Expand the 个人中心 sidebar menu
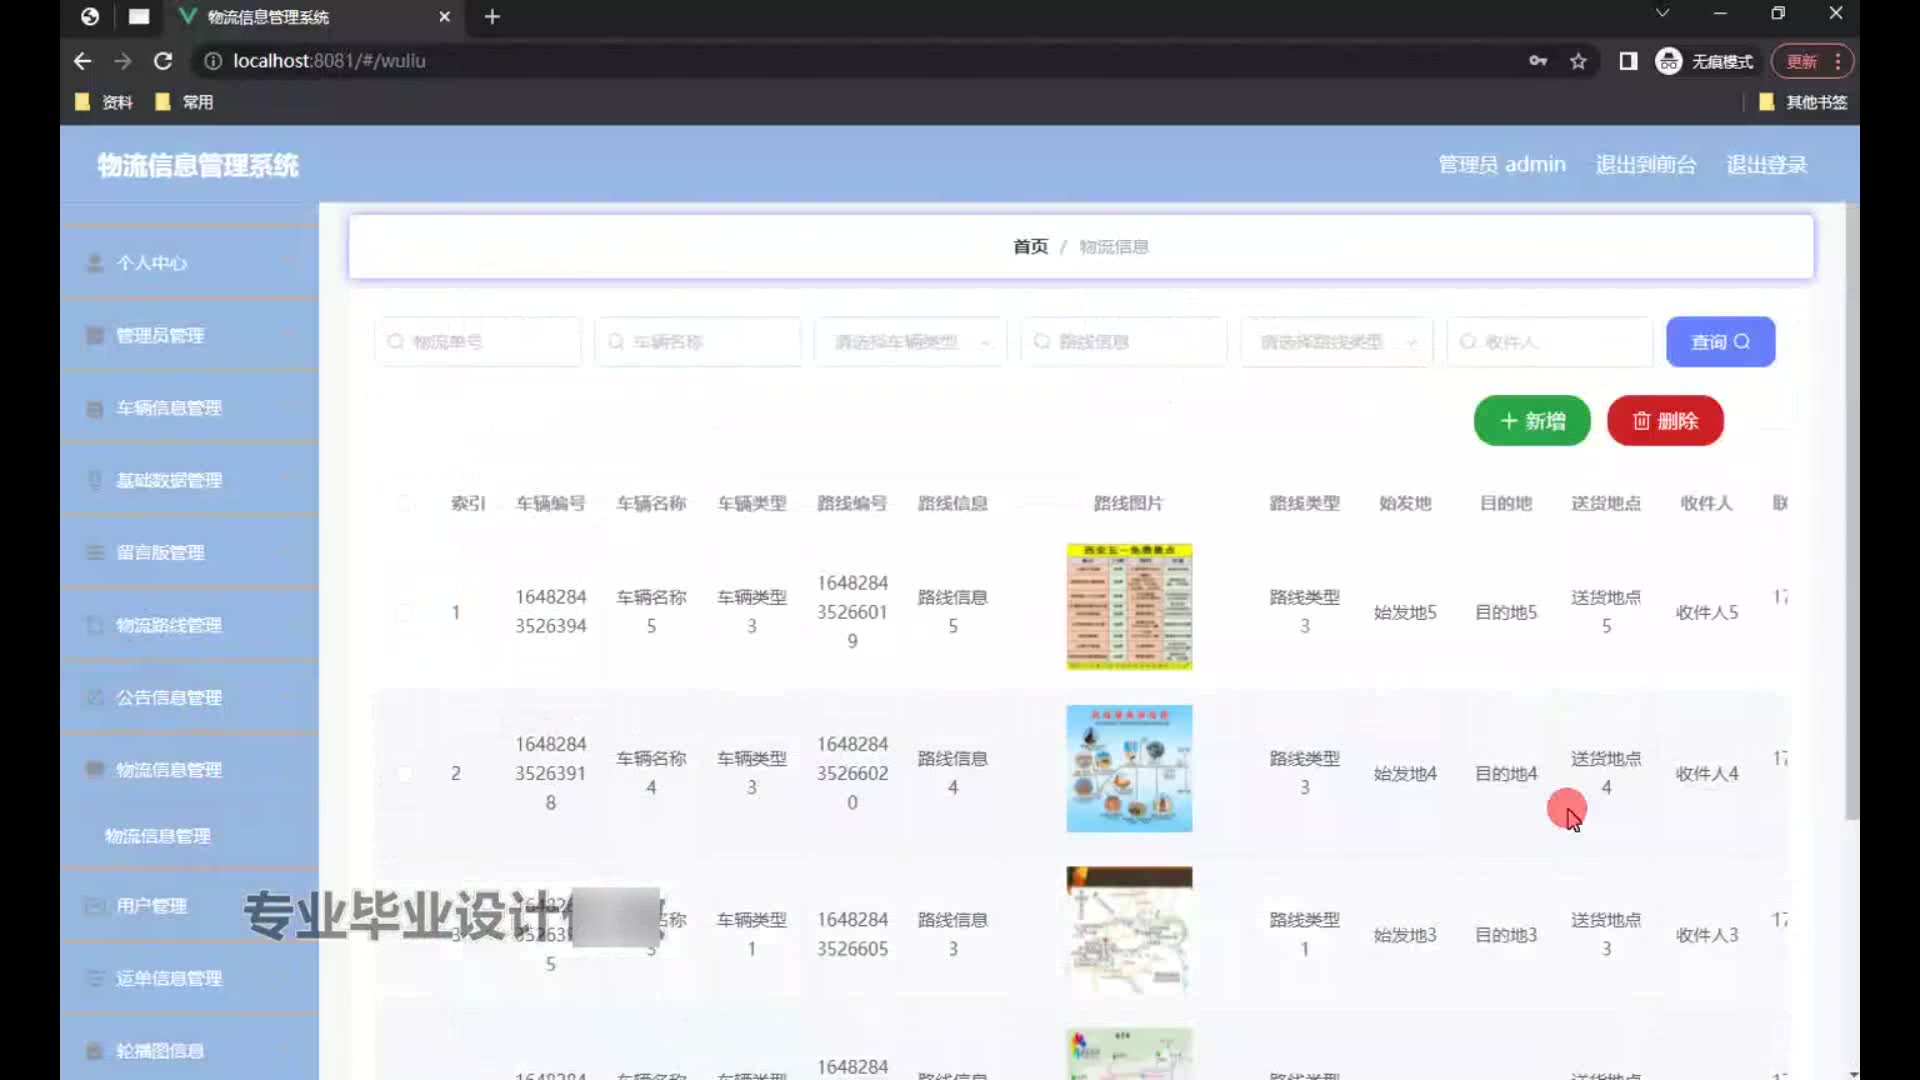1920x1080 pixels. point(190,263)
